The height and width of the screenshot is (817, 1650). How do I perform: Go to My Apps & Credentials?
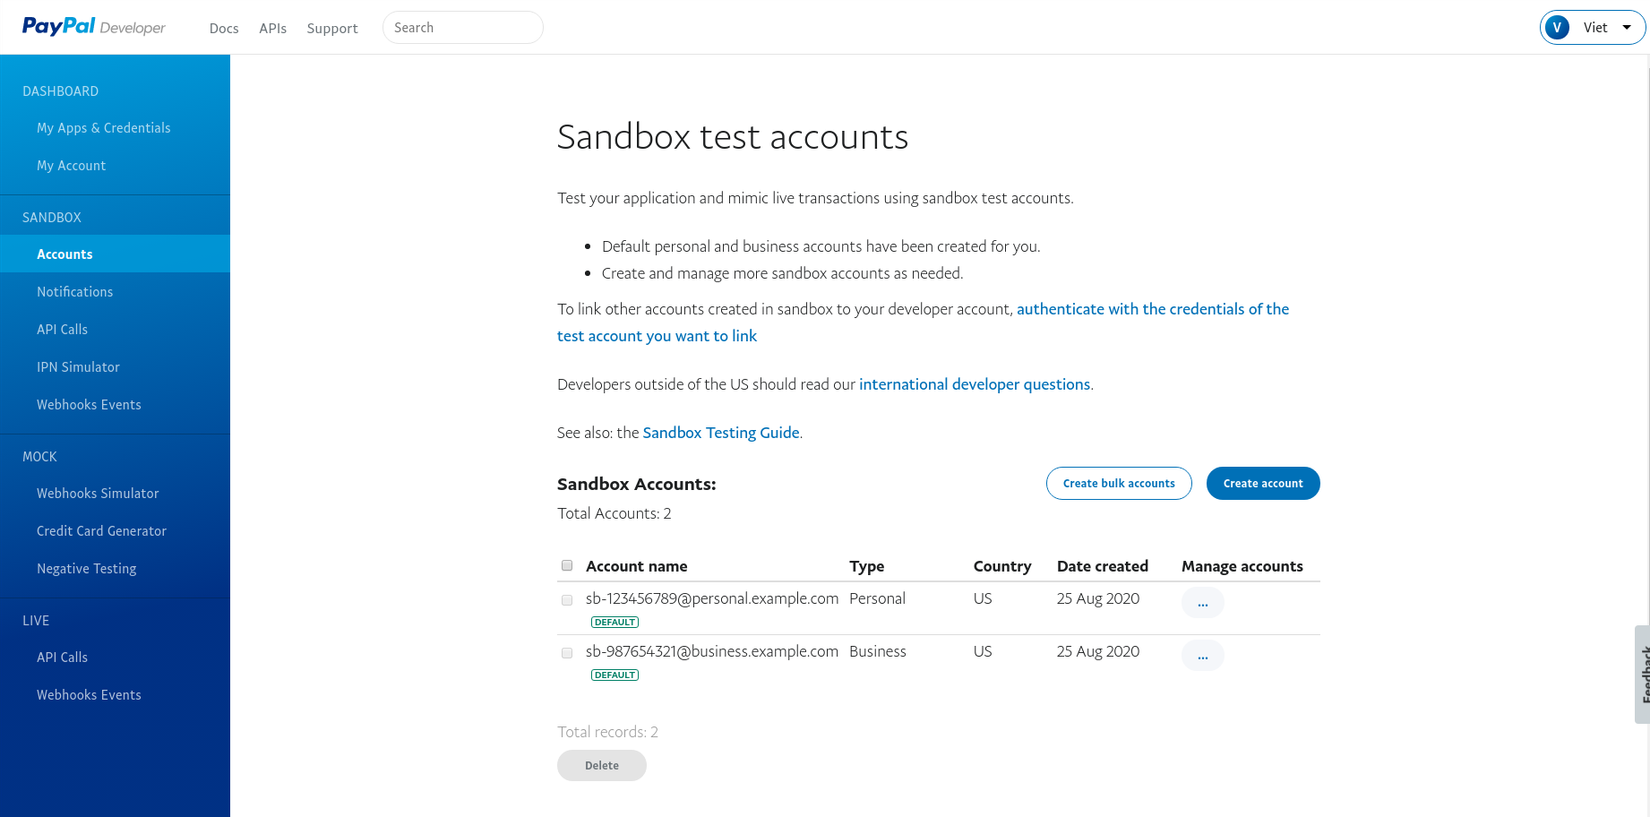coord(104,128)
